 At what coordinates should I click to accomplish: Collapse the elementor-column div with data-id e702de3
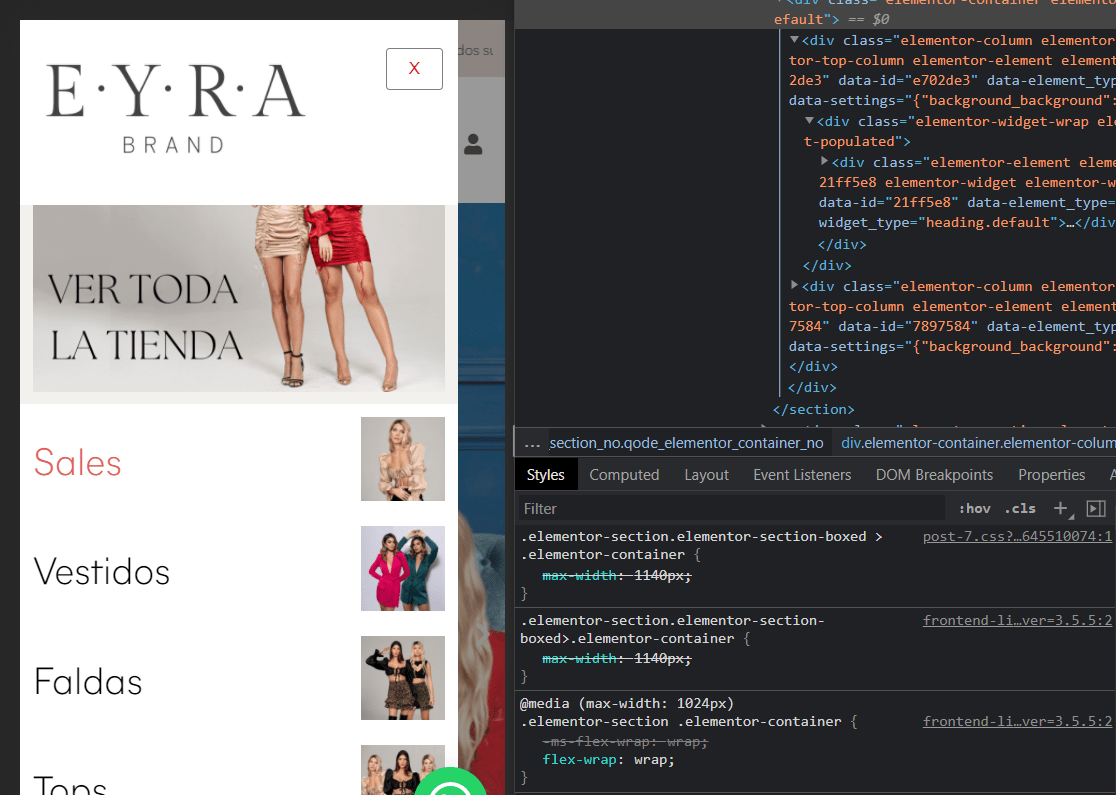[794, 40]
